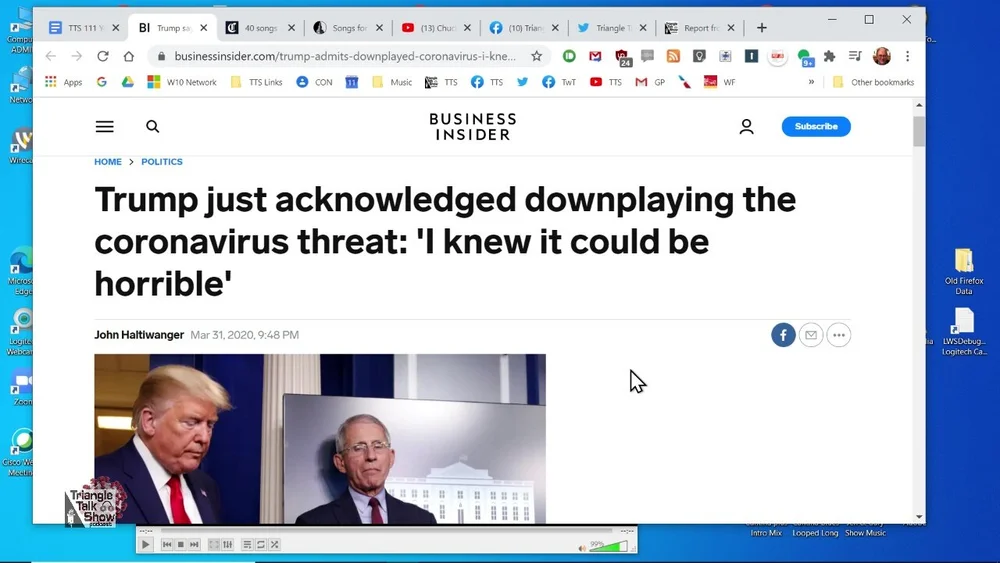The height and width of the screenshot is (563, 1000).
Task: Open author John Haltiwanger's page
Action: point(139,335)
